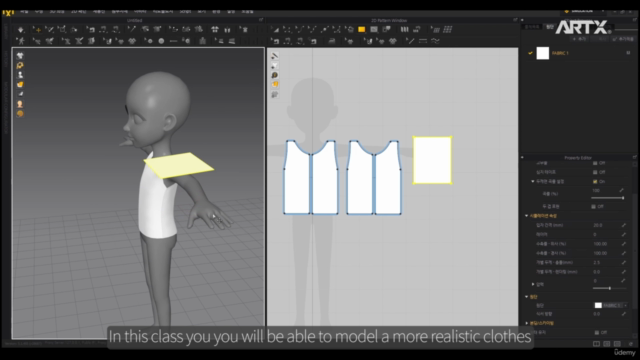
Task: Click the middle button between Add and apply
Action: pyautogui.click(x=599, y=39)
